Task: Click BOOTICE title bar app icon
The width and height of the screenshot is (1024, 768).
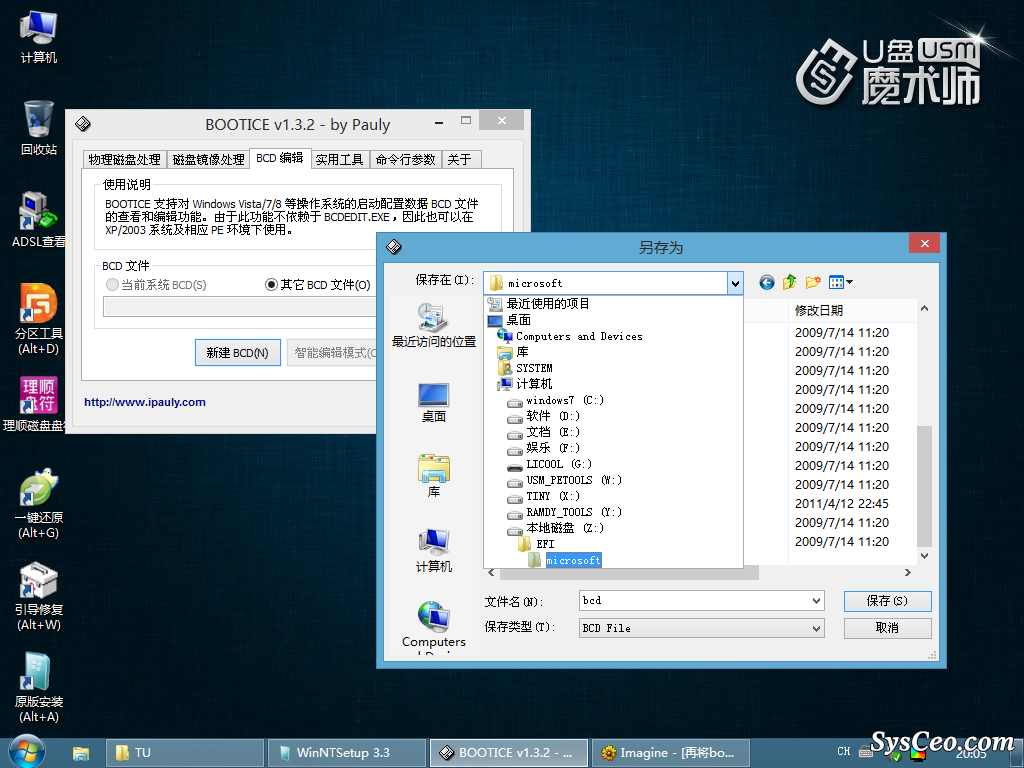Action: [x=83, y=123]
